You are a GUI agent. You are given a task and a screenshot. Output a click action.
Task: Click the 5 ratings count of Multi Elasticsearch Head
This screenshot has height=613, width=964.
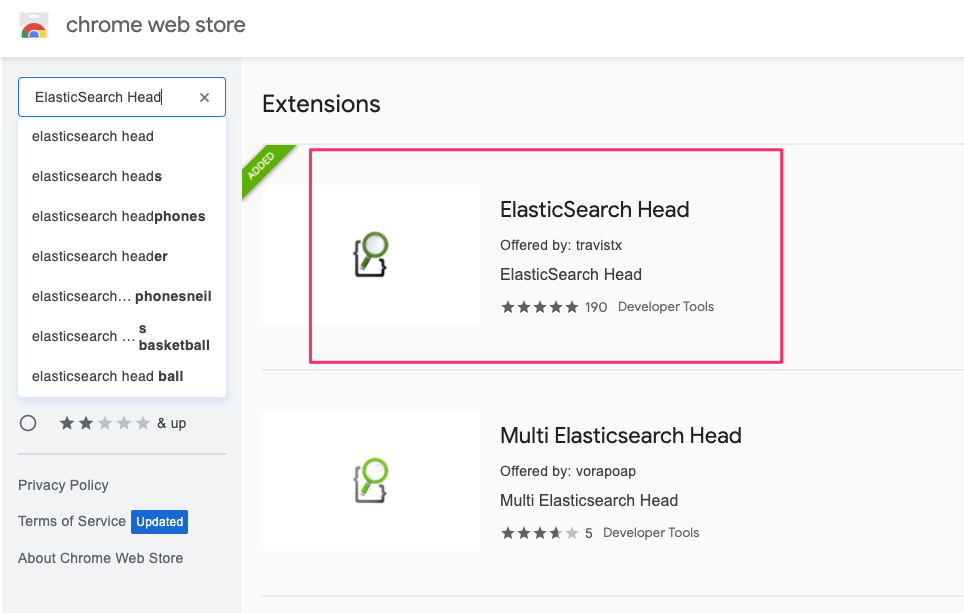[588, 533]
